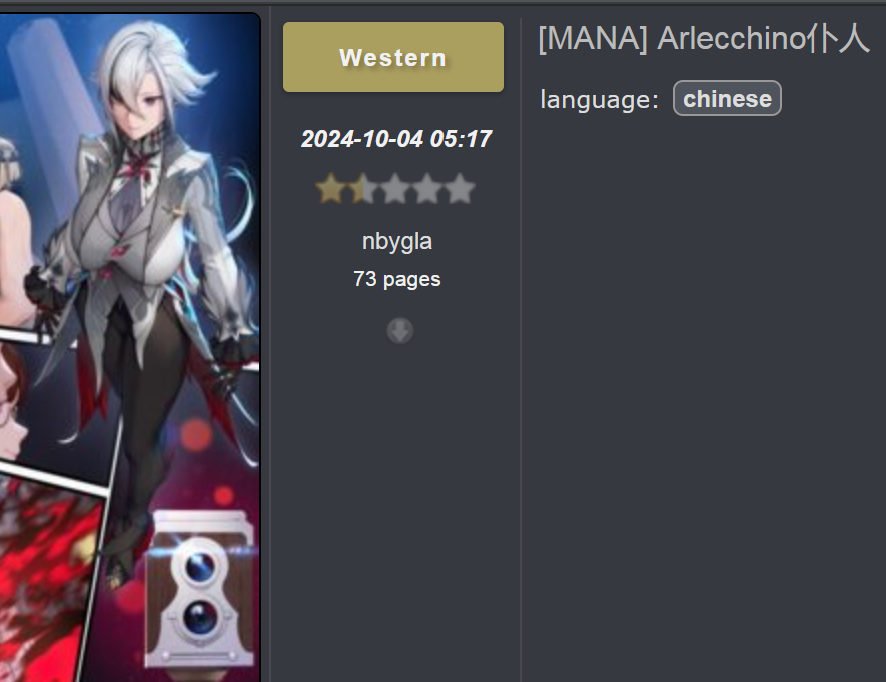Image resolution: width=886 pixels, height=682 pixels.
Task: Select the fourth rating star
Action: click(427, 189)
